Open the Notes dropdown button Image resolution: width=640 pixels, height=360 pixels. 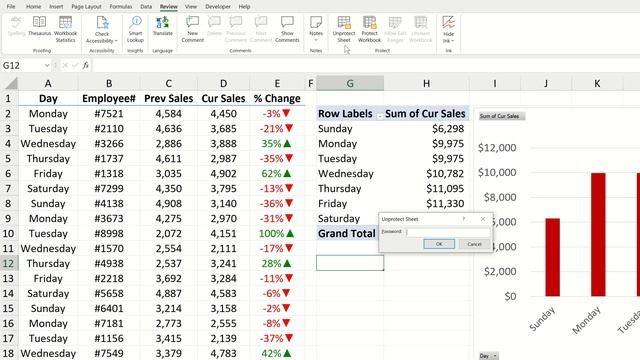(316, 29)
